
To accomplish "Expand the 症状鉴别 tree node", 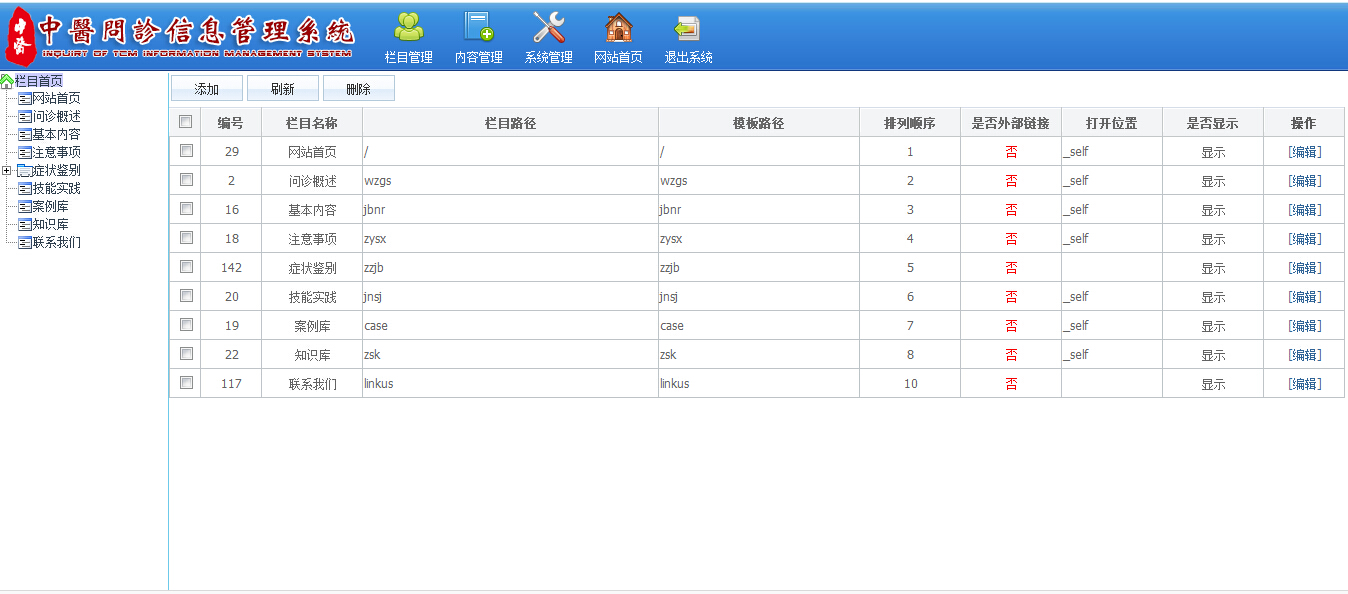I will (x=6, y=170).
